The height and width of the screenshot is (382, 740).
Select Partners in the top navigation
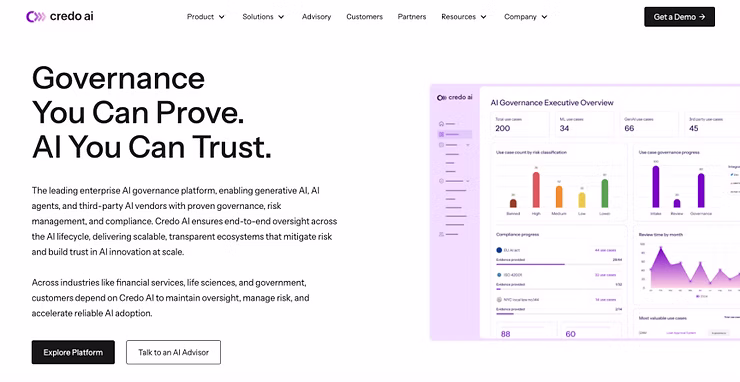coord(412,17)
